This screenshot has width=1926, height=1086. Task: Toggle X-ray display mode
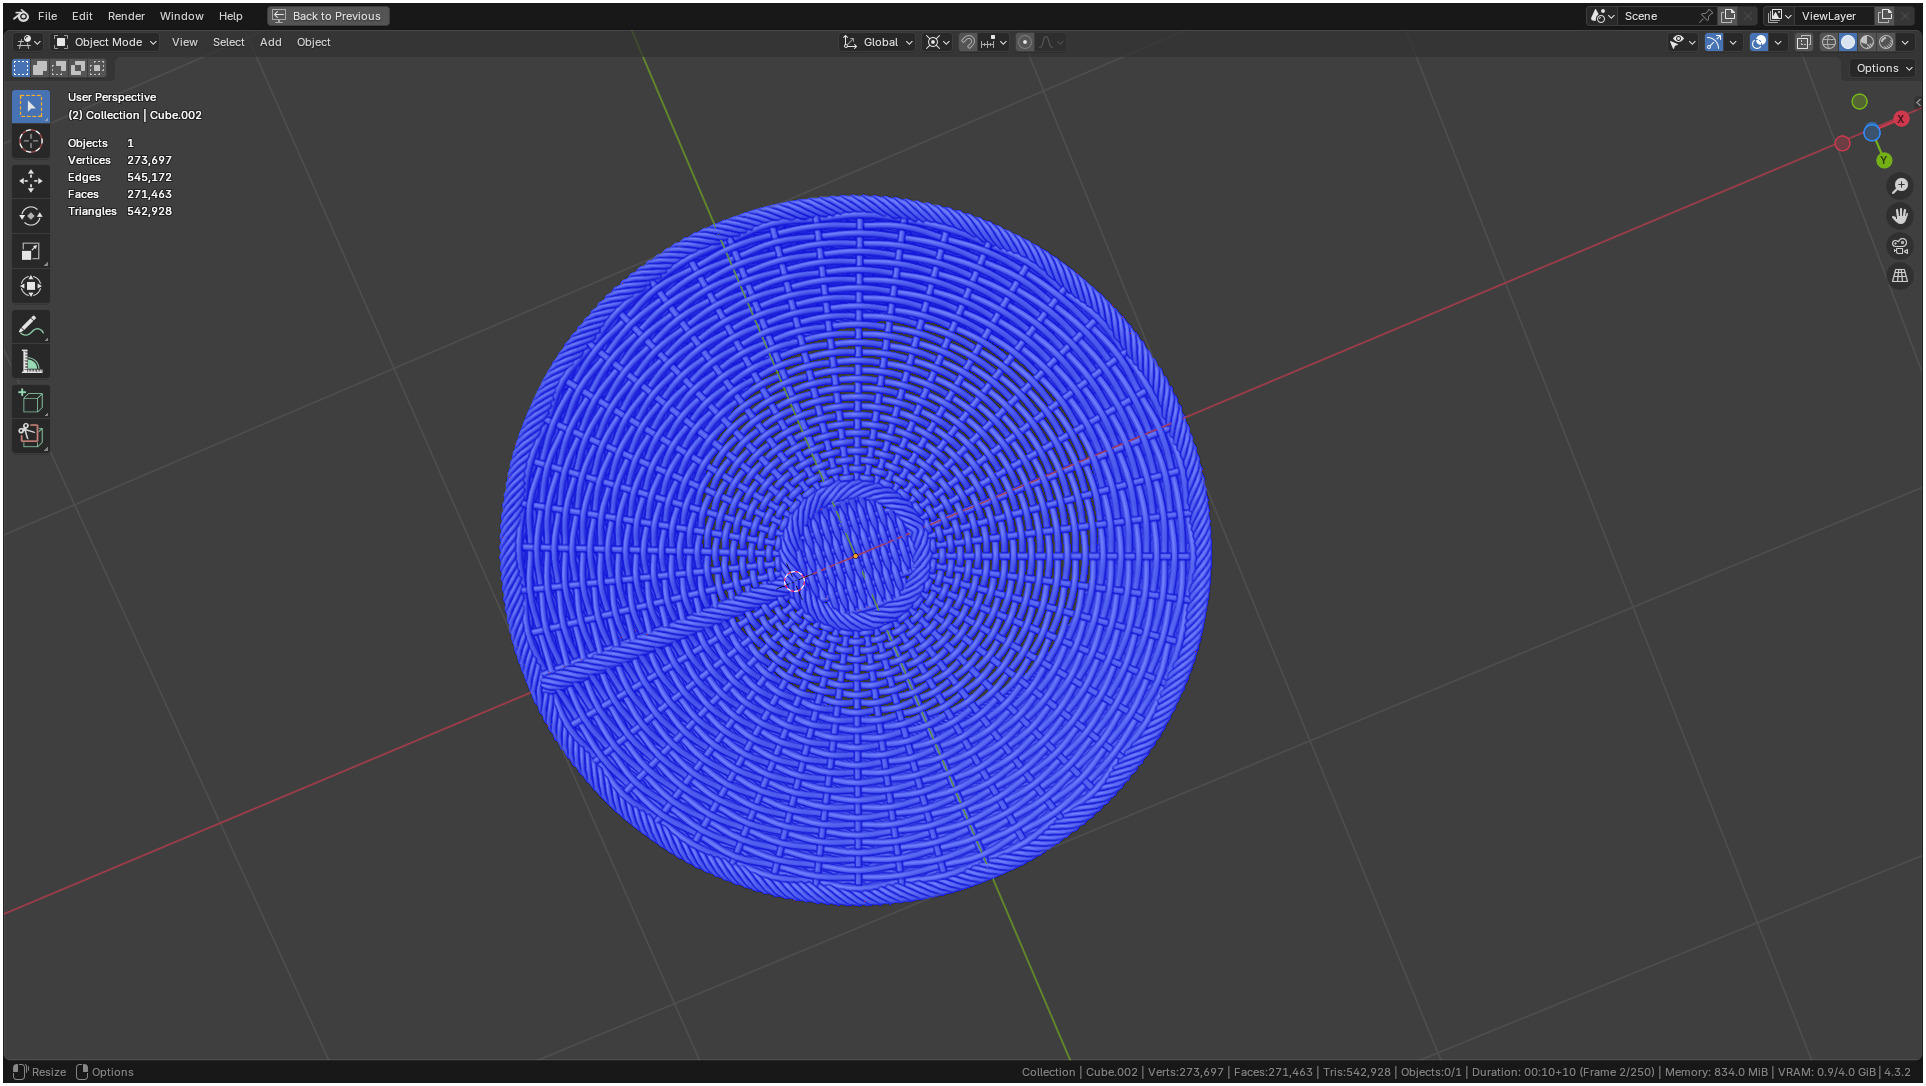click(1804, 42)
